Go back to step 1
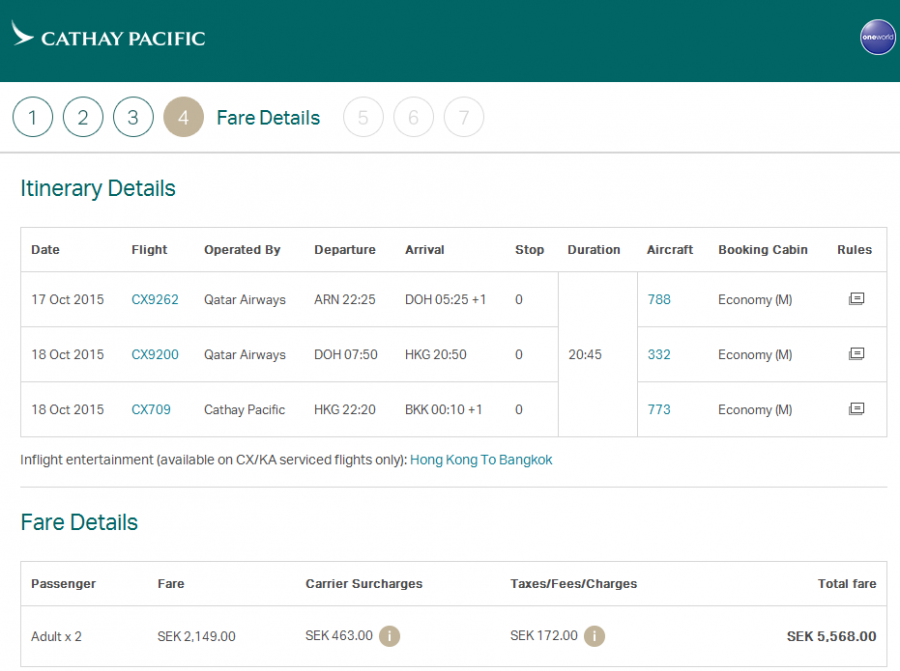Screen dimensions: 900x671 33,118
